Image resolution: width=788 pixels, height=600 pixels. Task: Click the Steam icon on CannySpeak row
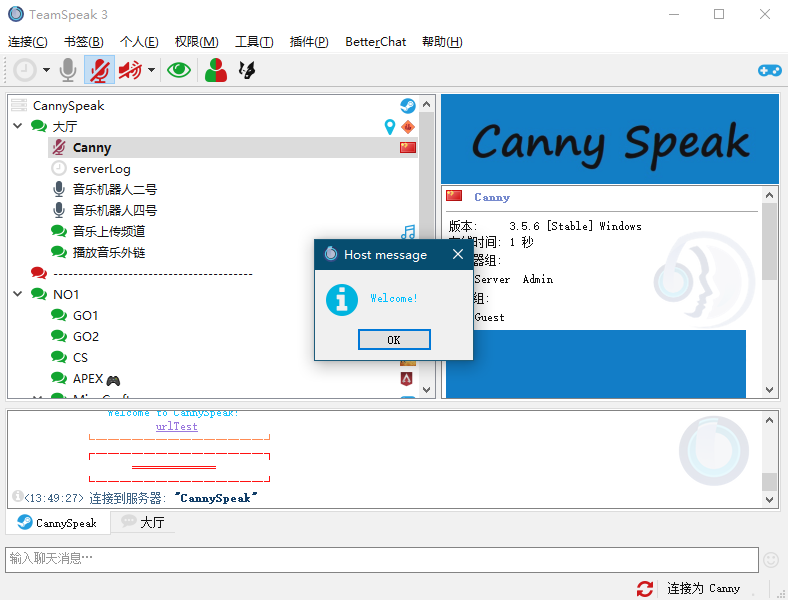[408, 106]
